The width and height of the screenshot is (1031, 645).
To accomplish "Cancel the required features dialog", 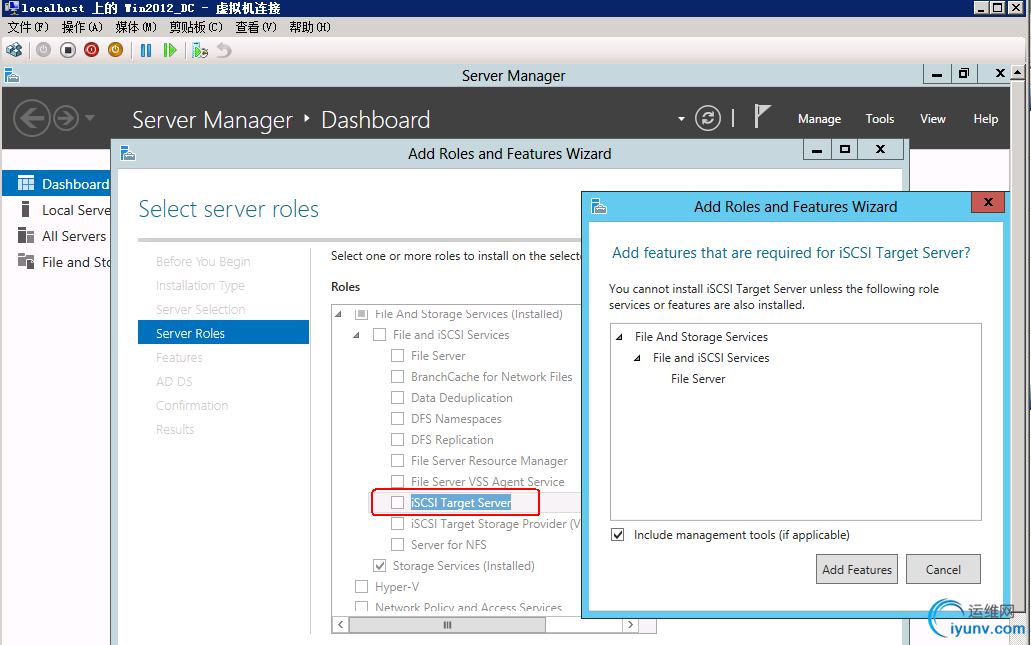I will [943, 569].
